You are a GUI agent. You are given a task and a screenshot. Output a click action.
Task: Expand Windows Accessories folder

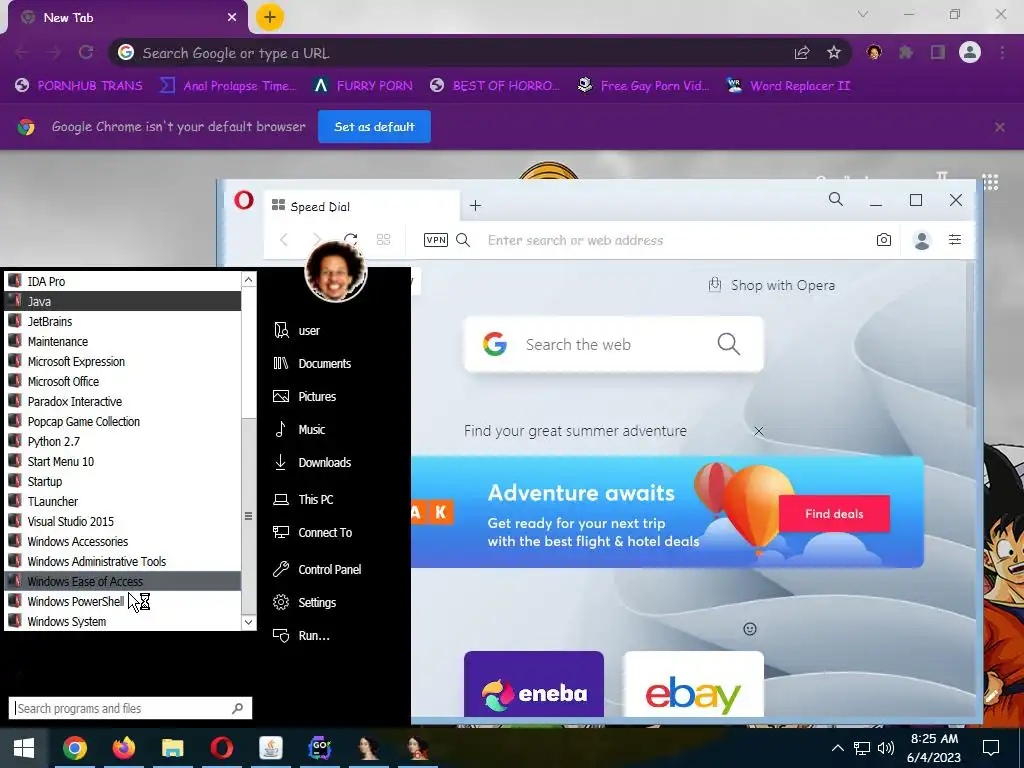click(123, 541)
